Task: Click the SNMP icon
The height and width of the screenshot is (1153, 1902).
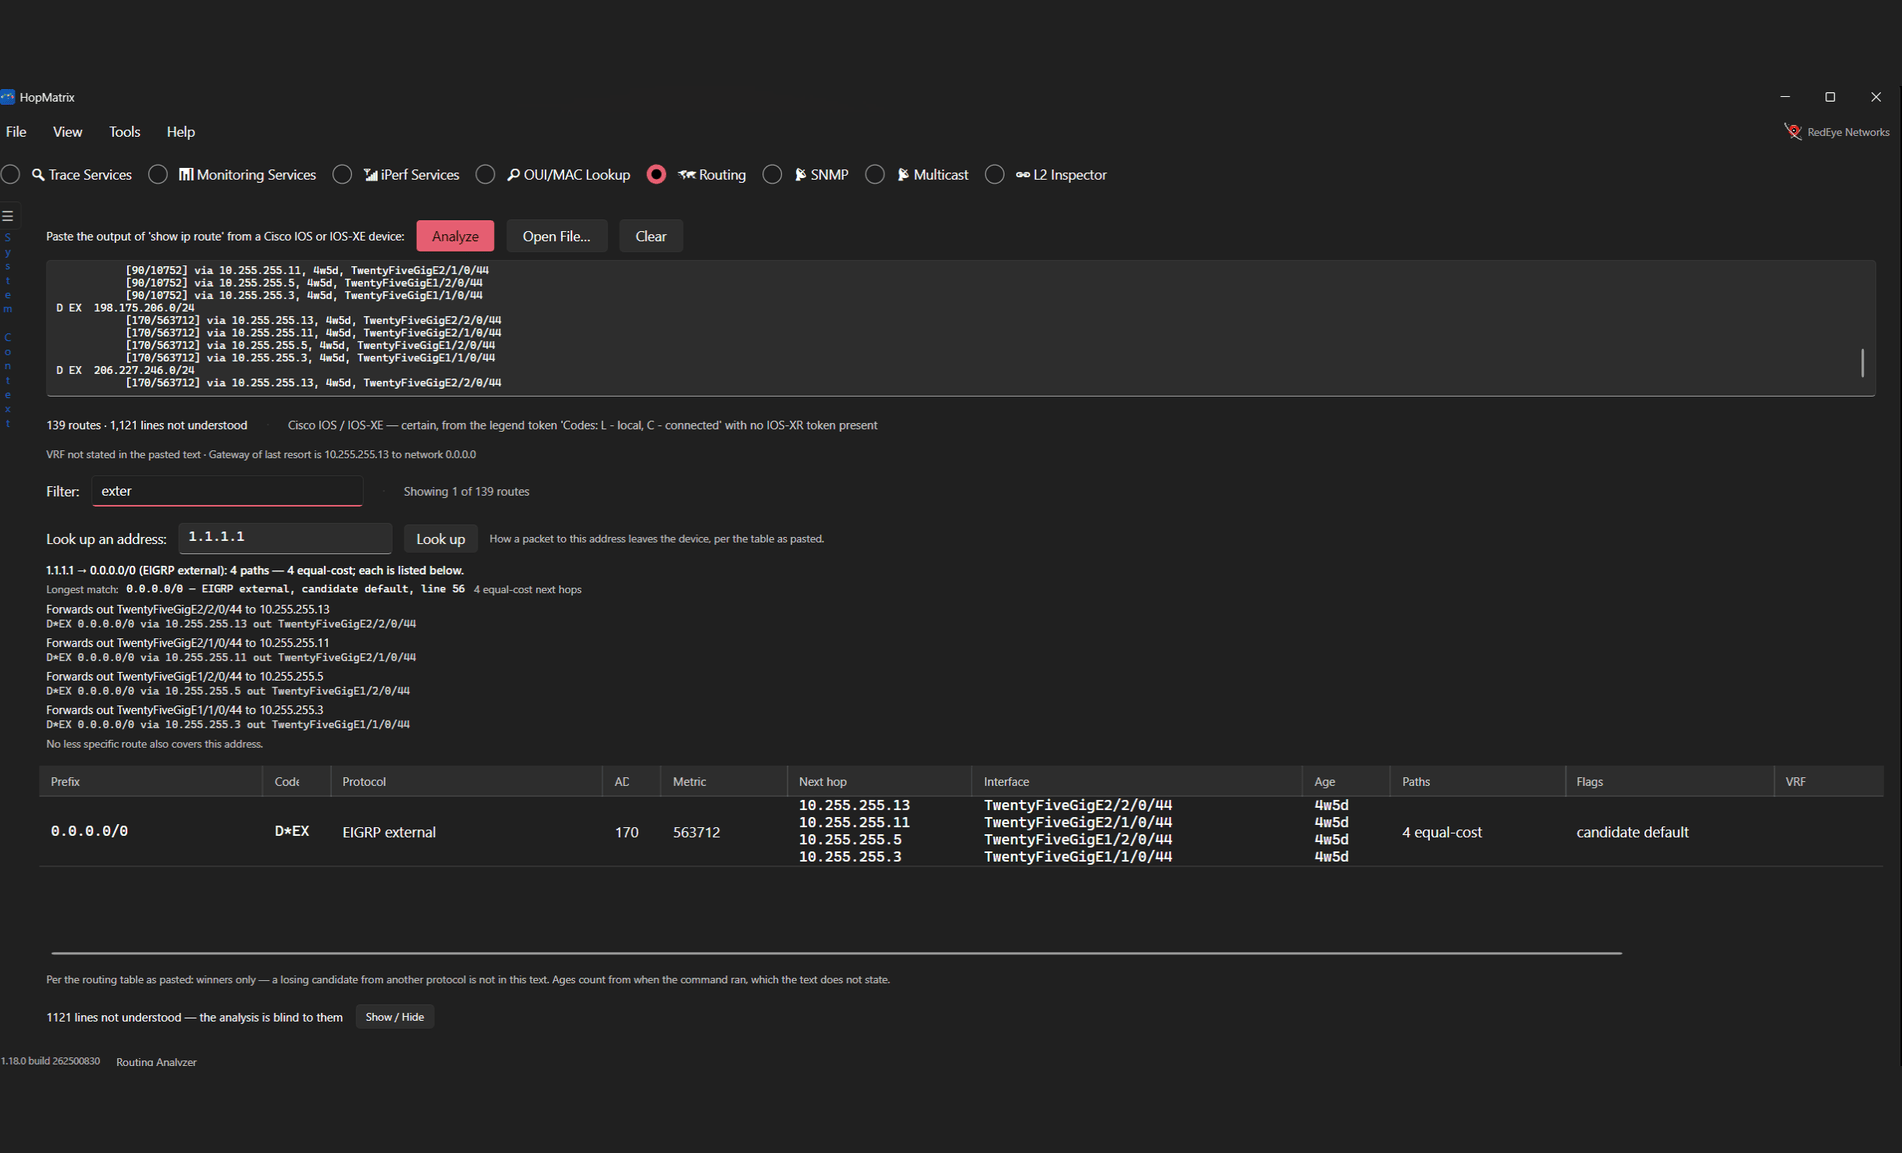Action: 800,175
